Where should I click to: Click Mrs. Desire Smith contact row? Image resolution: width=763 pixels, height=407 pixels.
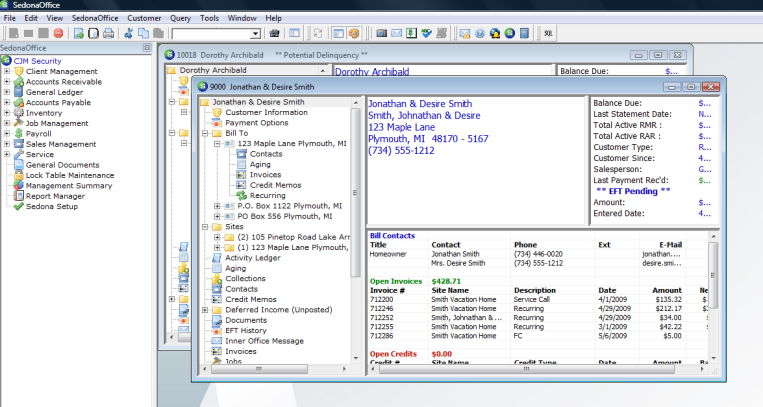[539, 263]
